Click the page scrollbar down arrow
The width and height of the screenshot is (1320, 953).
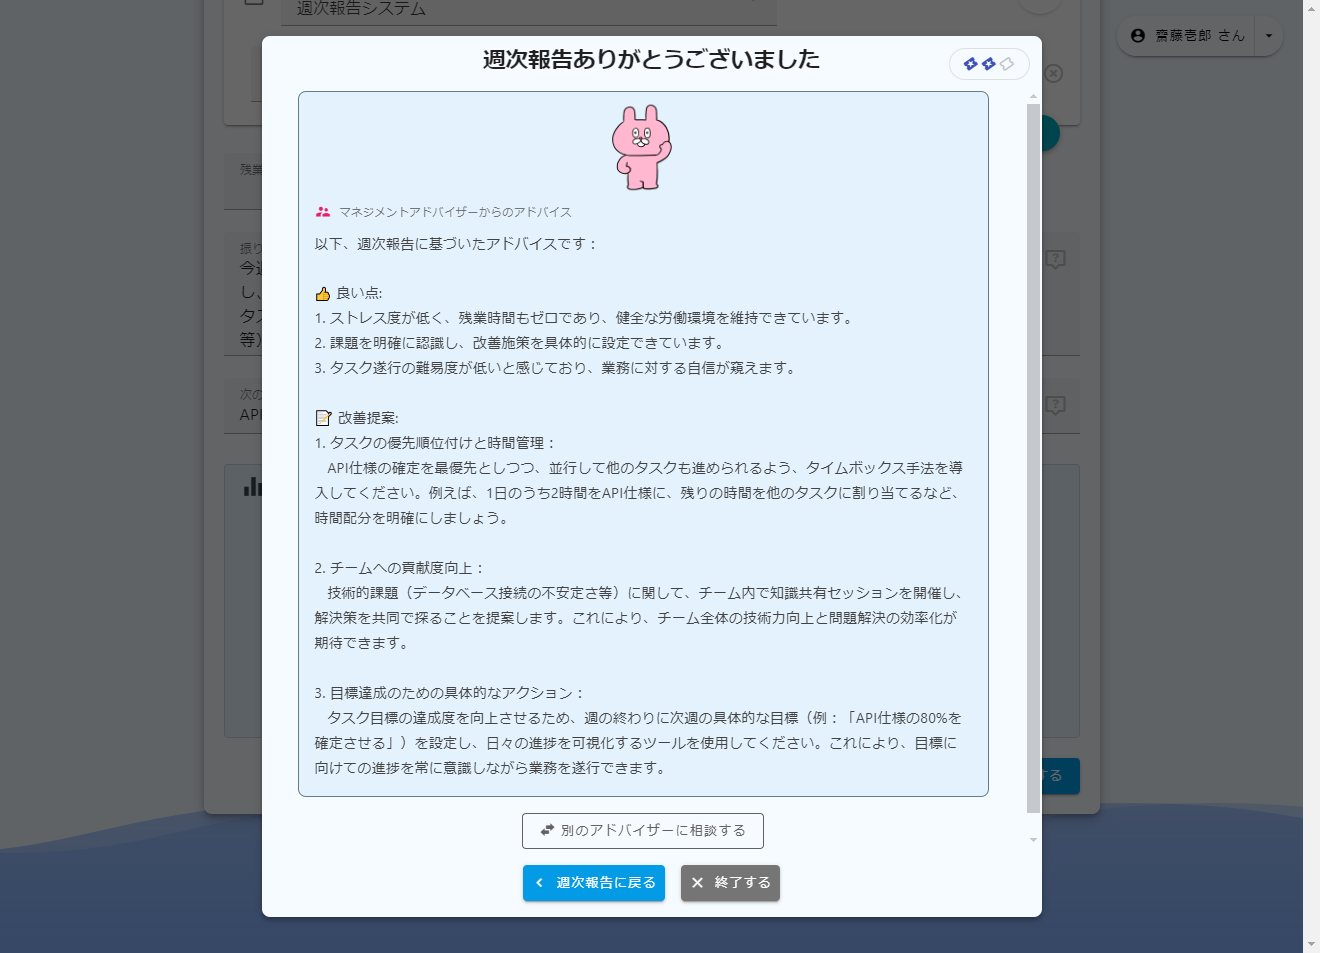click(x=1311, y=944)
